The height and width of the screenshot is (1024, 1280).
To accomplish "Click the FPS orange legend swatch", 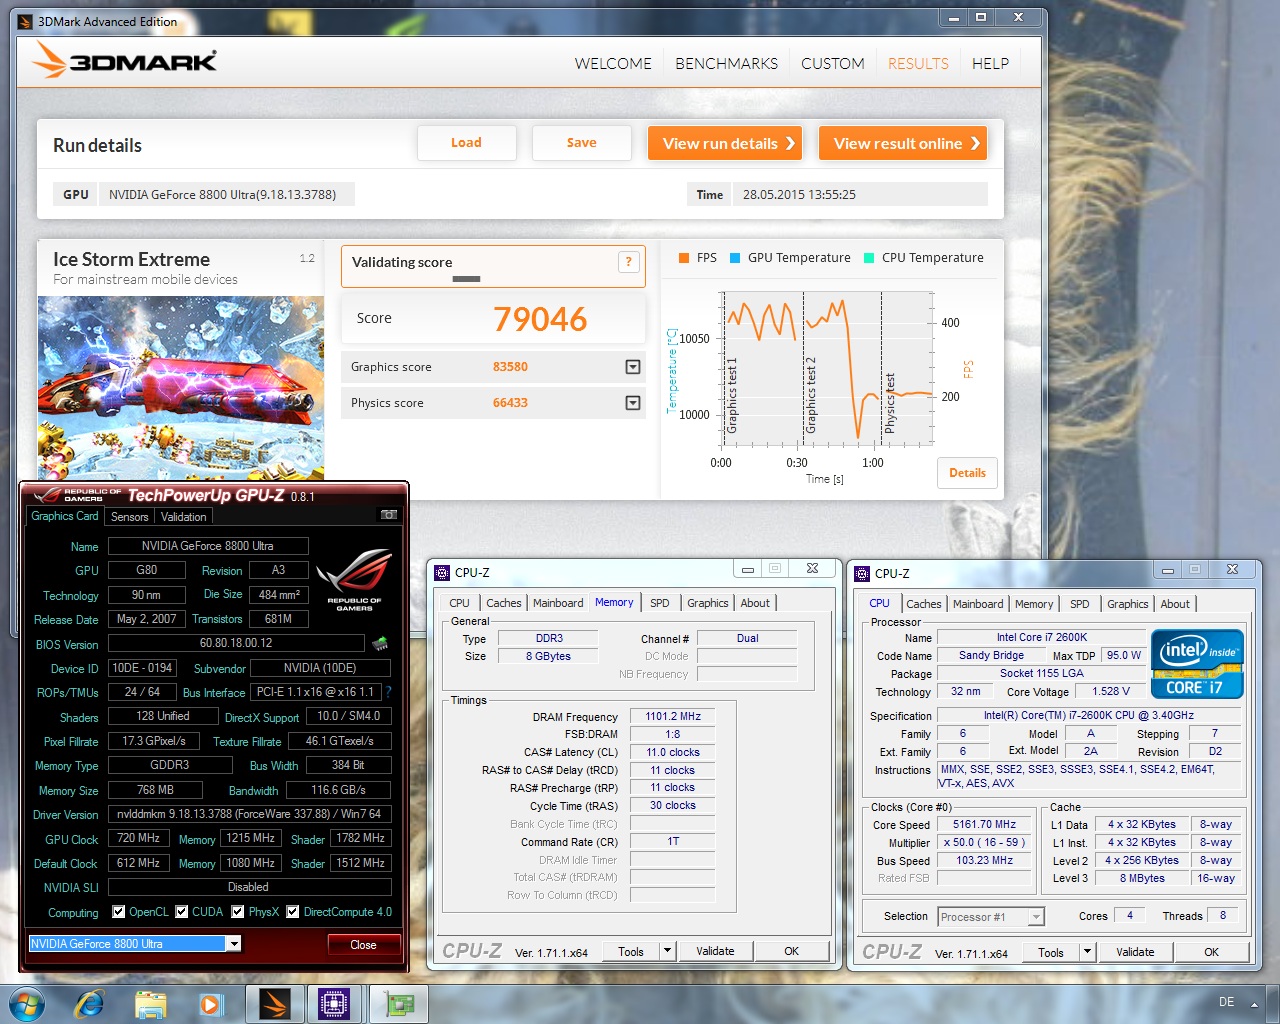I will coord(684,258).
